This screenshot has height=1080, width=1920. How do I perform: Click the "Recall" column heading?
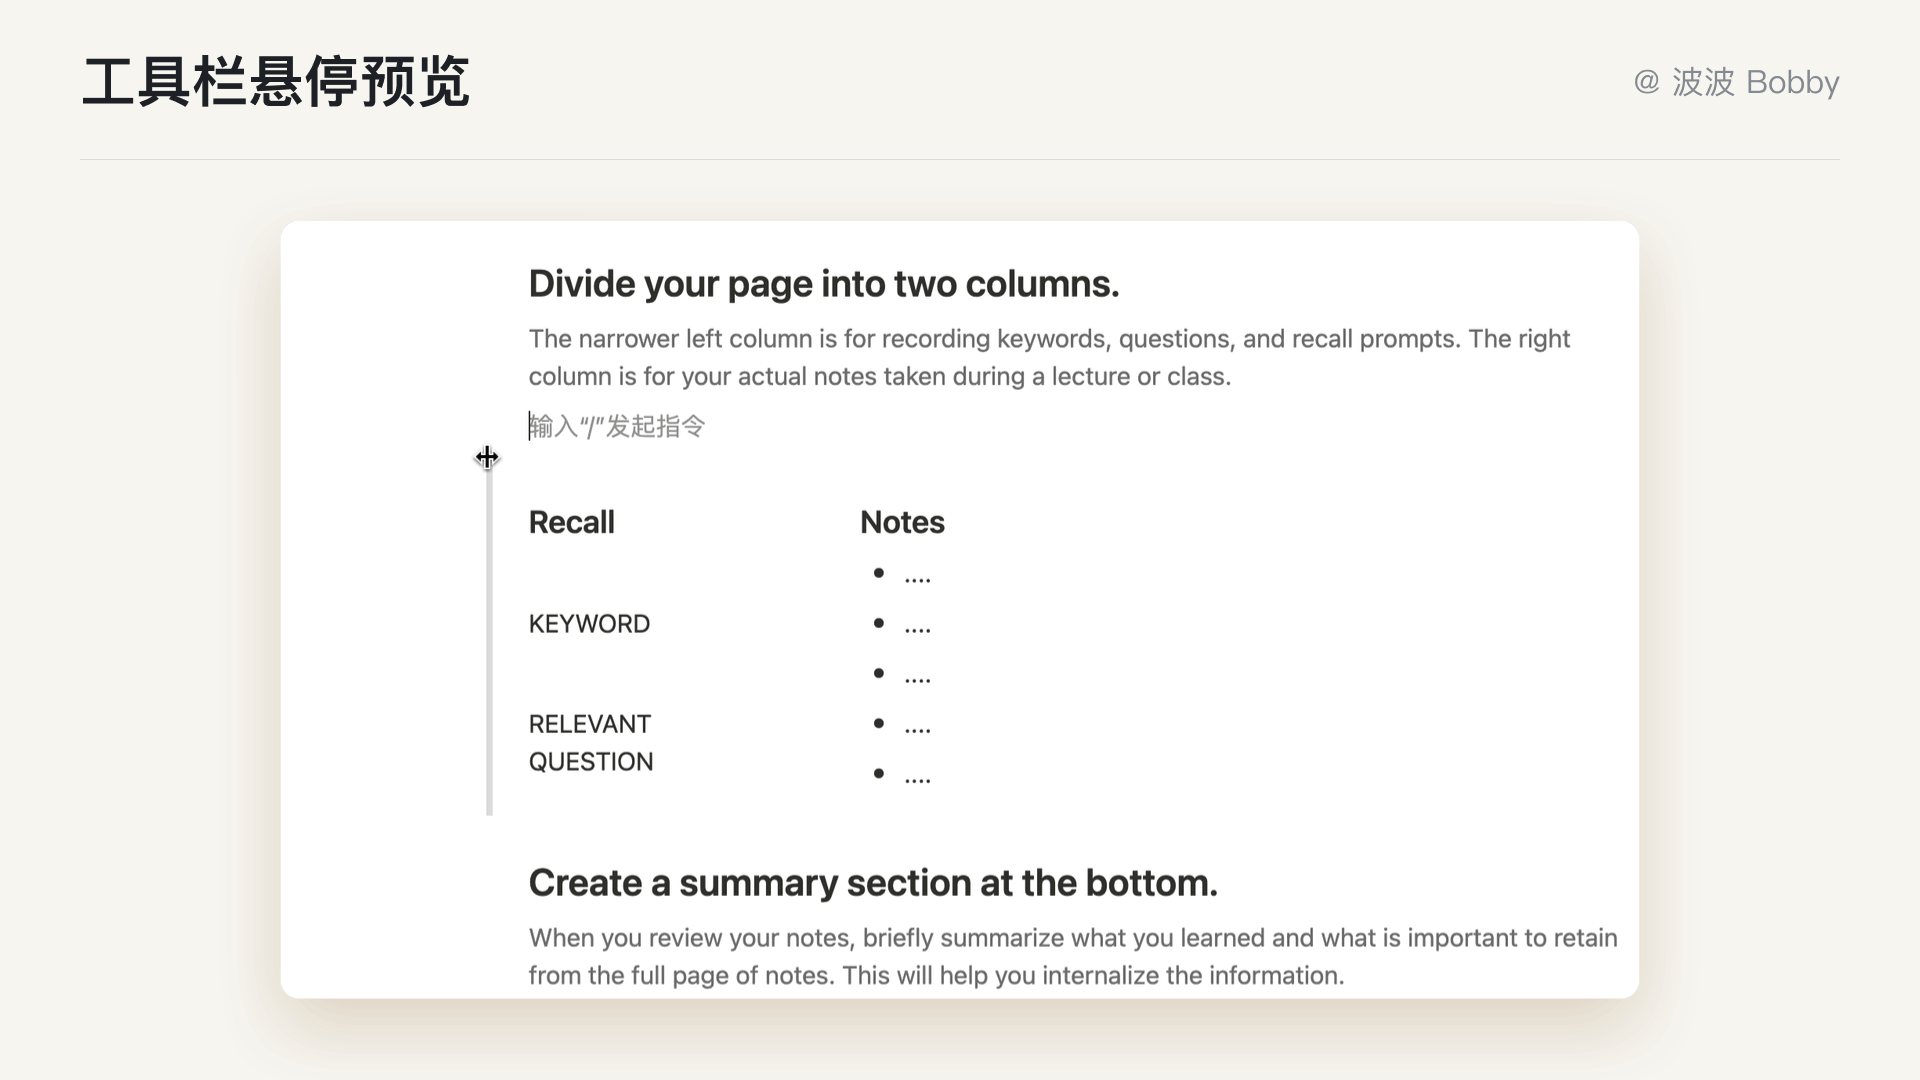click(571, 522)
